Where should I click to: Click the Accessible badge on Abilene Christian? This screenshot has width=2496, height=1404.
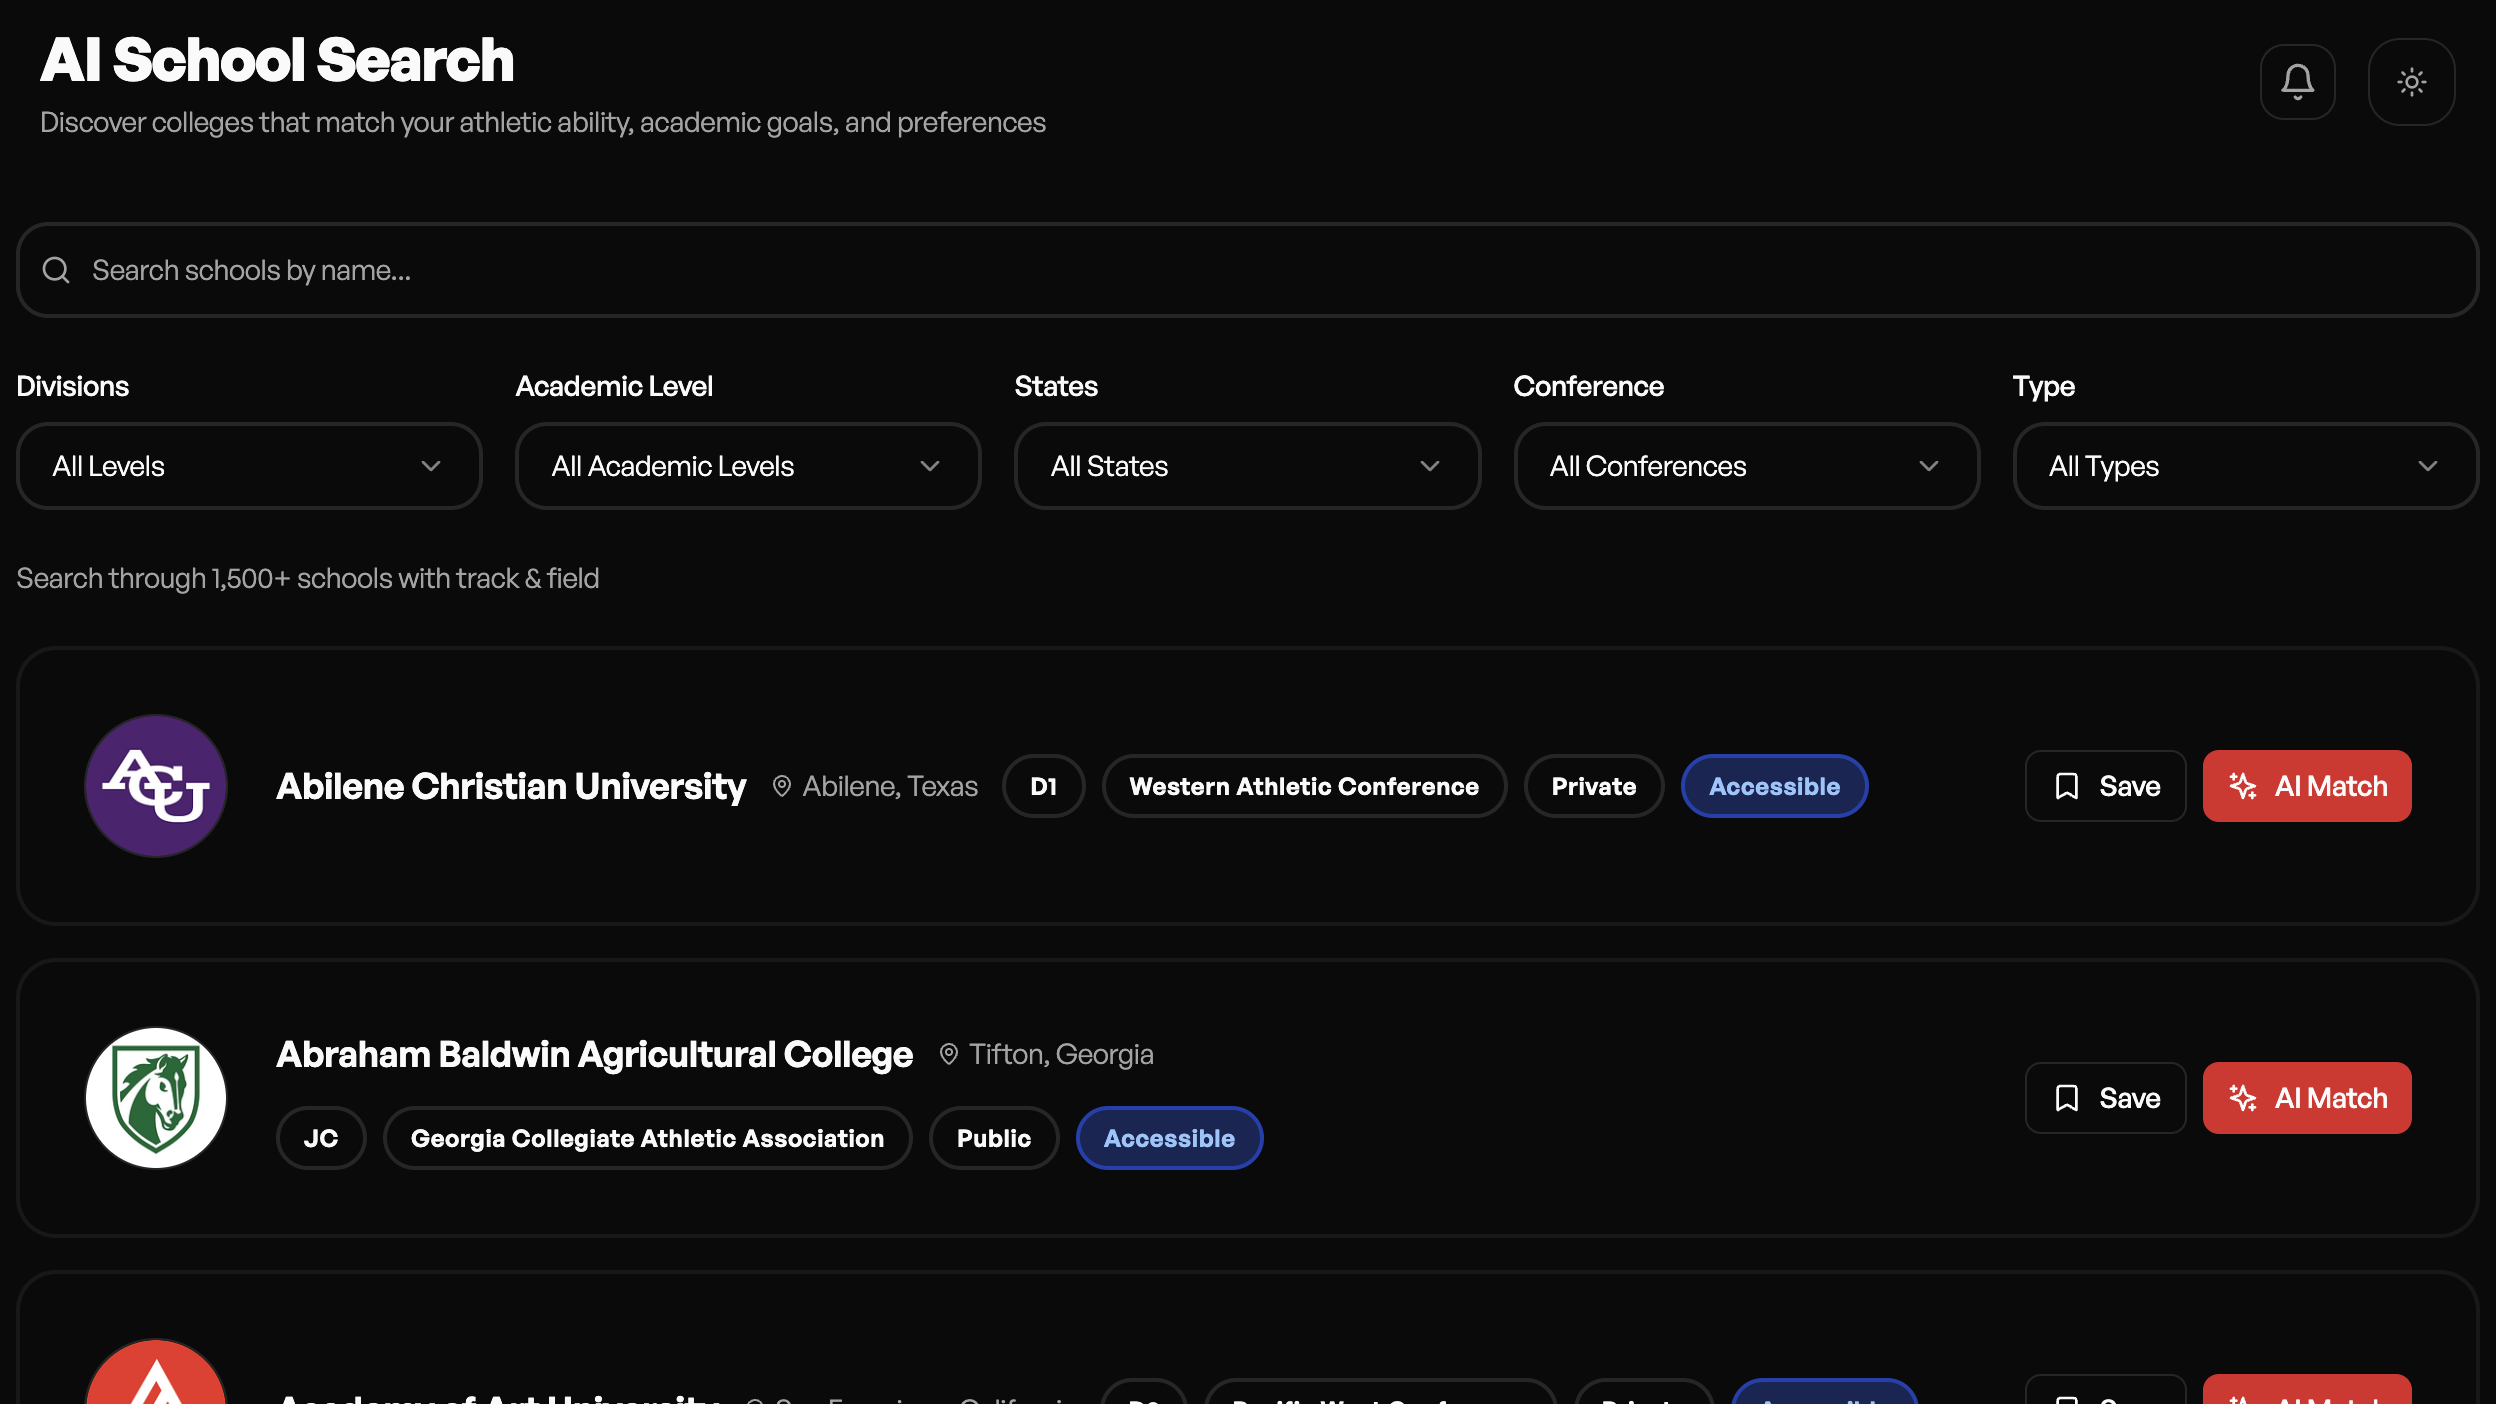(1774, 786)
